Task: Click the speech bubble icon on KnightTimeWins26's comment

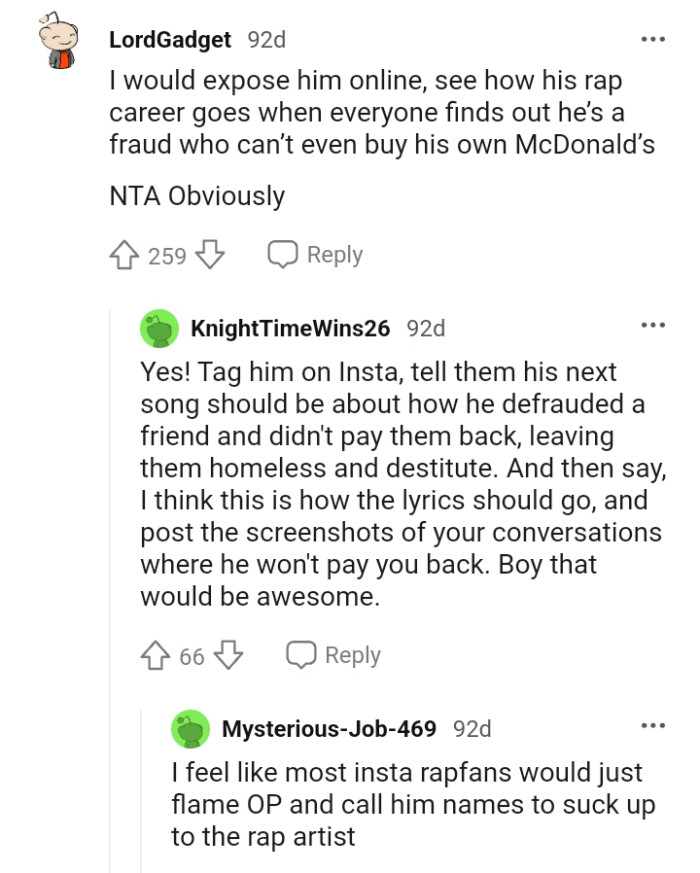Action: (x=300, y=655)
